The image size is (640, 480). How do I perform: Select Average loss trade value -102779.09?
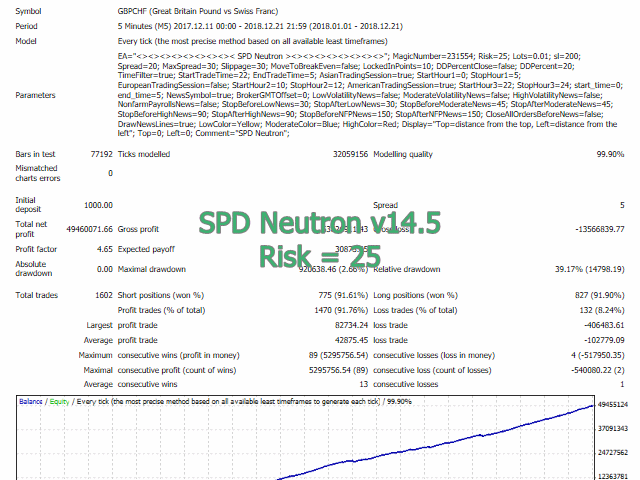coord(604,340)
